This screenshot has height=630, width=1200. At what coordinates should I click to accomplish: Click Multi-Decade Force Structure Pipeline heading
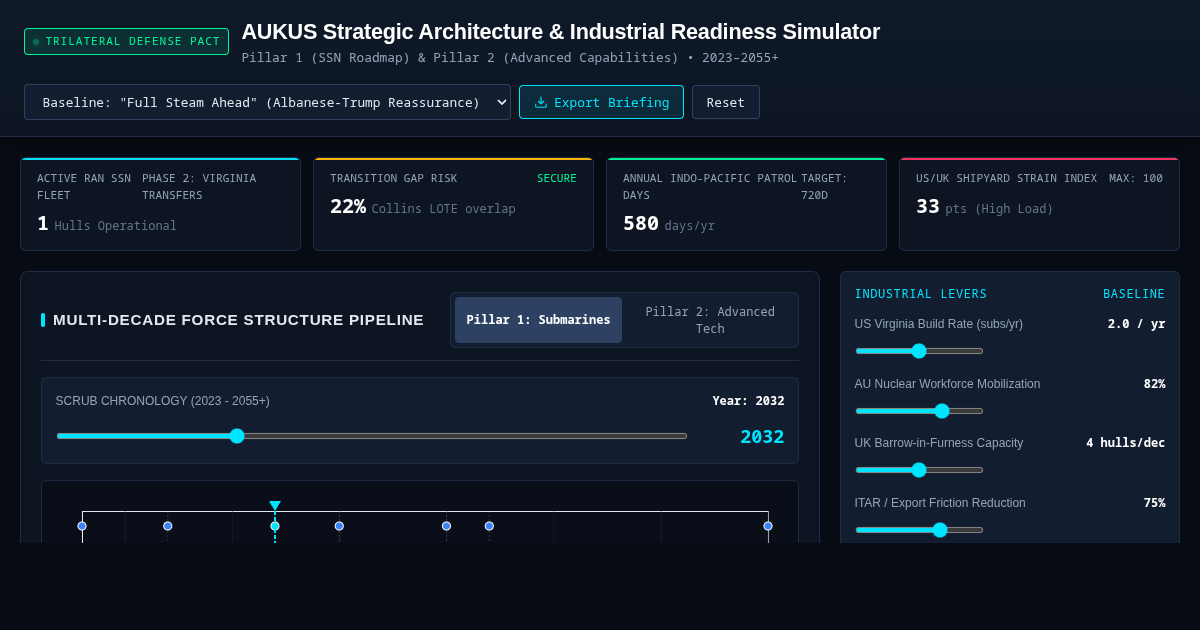coord(238,320)
